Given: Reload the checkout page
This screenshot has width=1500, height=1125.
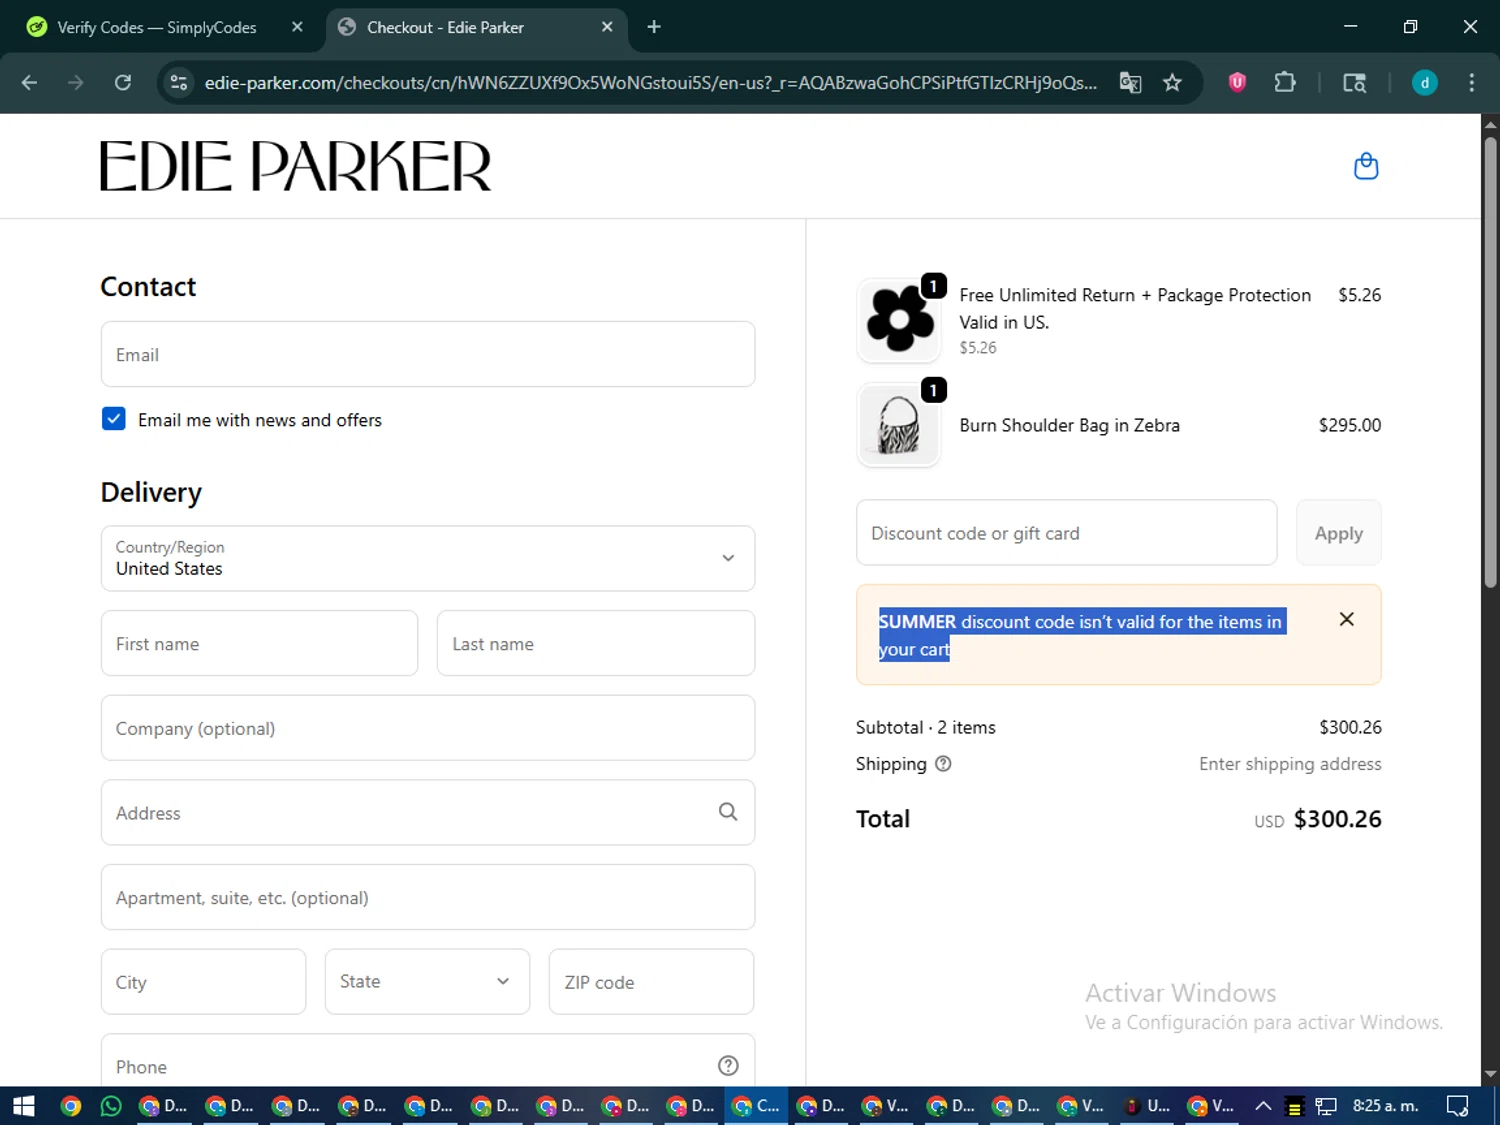Looking at the screenshot, I should pyautogui.click(x=123, y=83).
